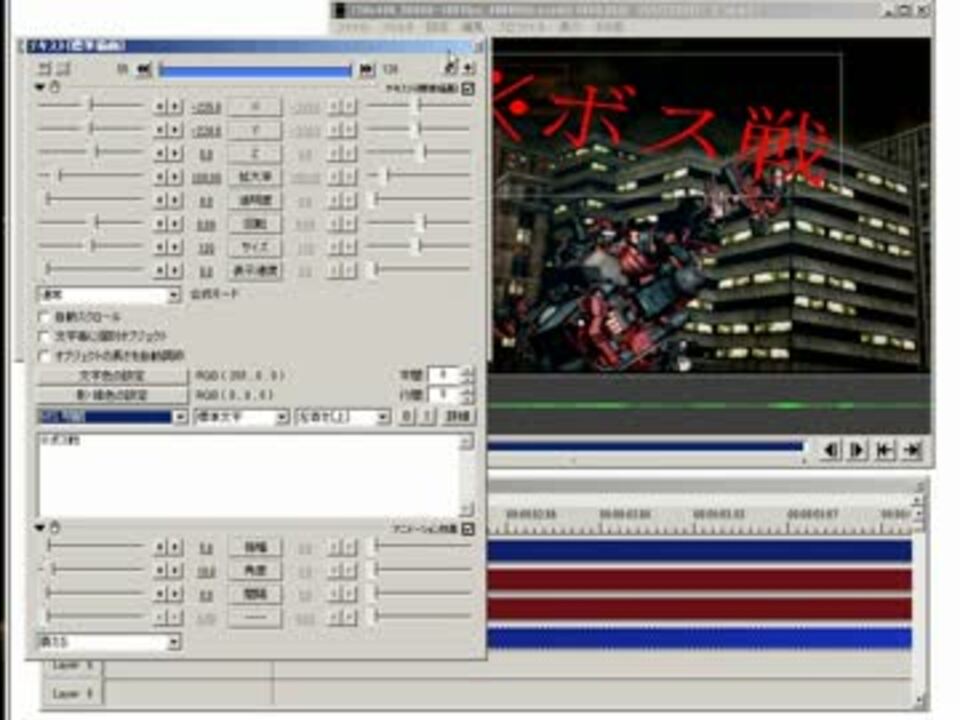The width and height of the screenshot is (960, 720).
Task: Decrease 透明度 value with left arrow
Action: point(160,200)
